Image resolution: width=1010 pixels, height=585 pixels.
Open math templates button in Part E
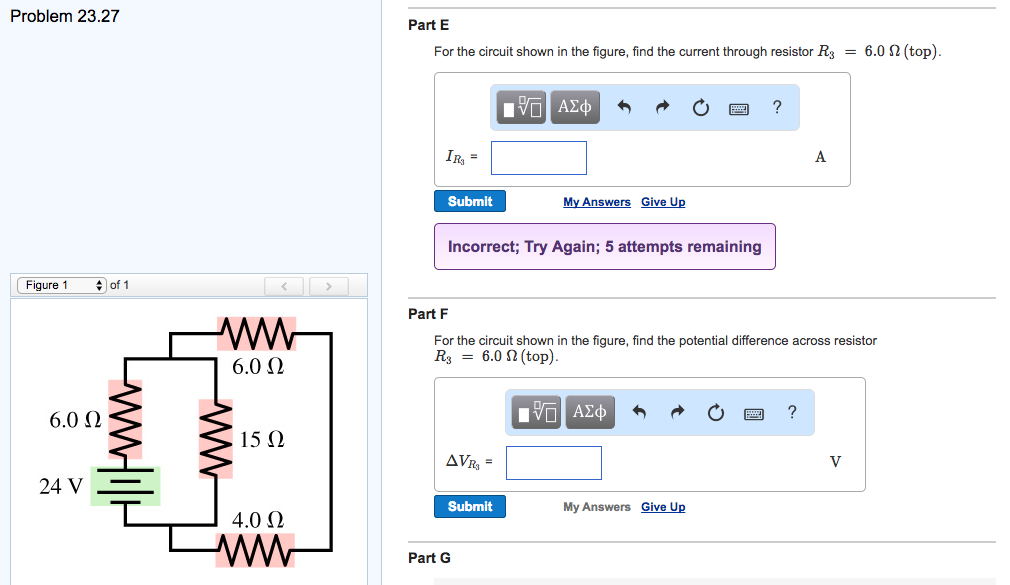click(x=521, y=107)
